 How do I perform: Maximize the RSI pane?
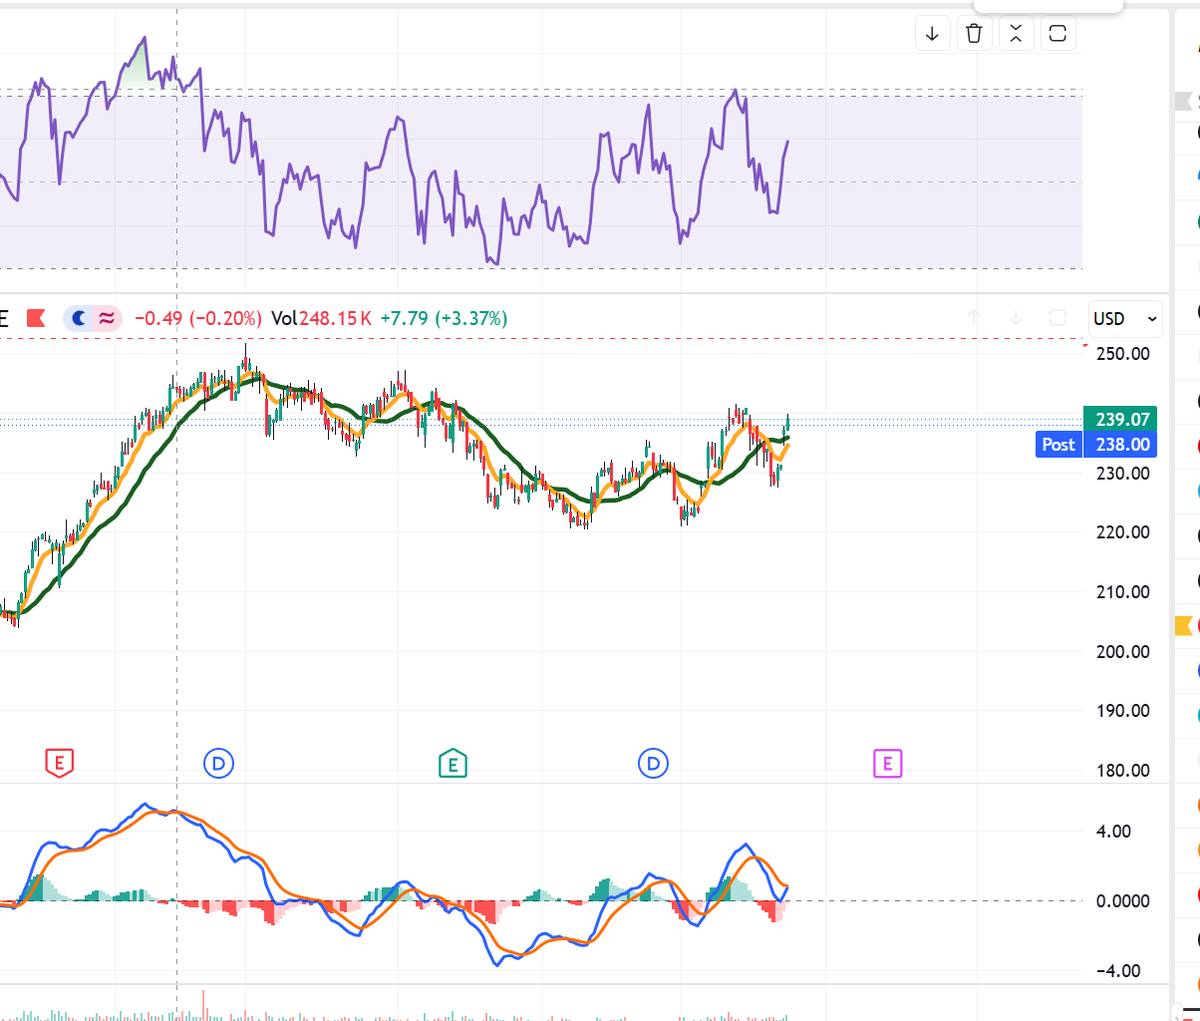click(1058, 34)
